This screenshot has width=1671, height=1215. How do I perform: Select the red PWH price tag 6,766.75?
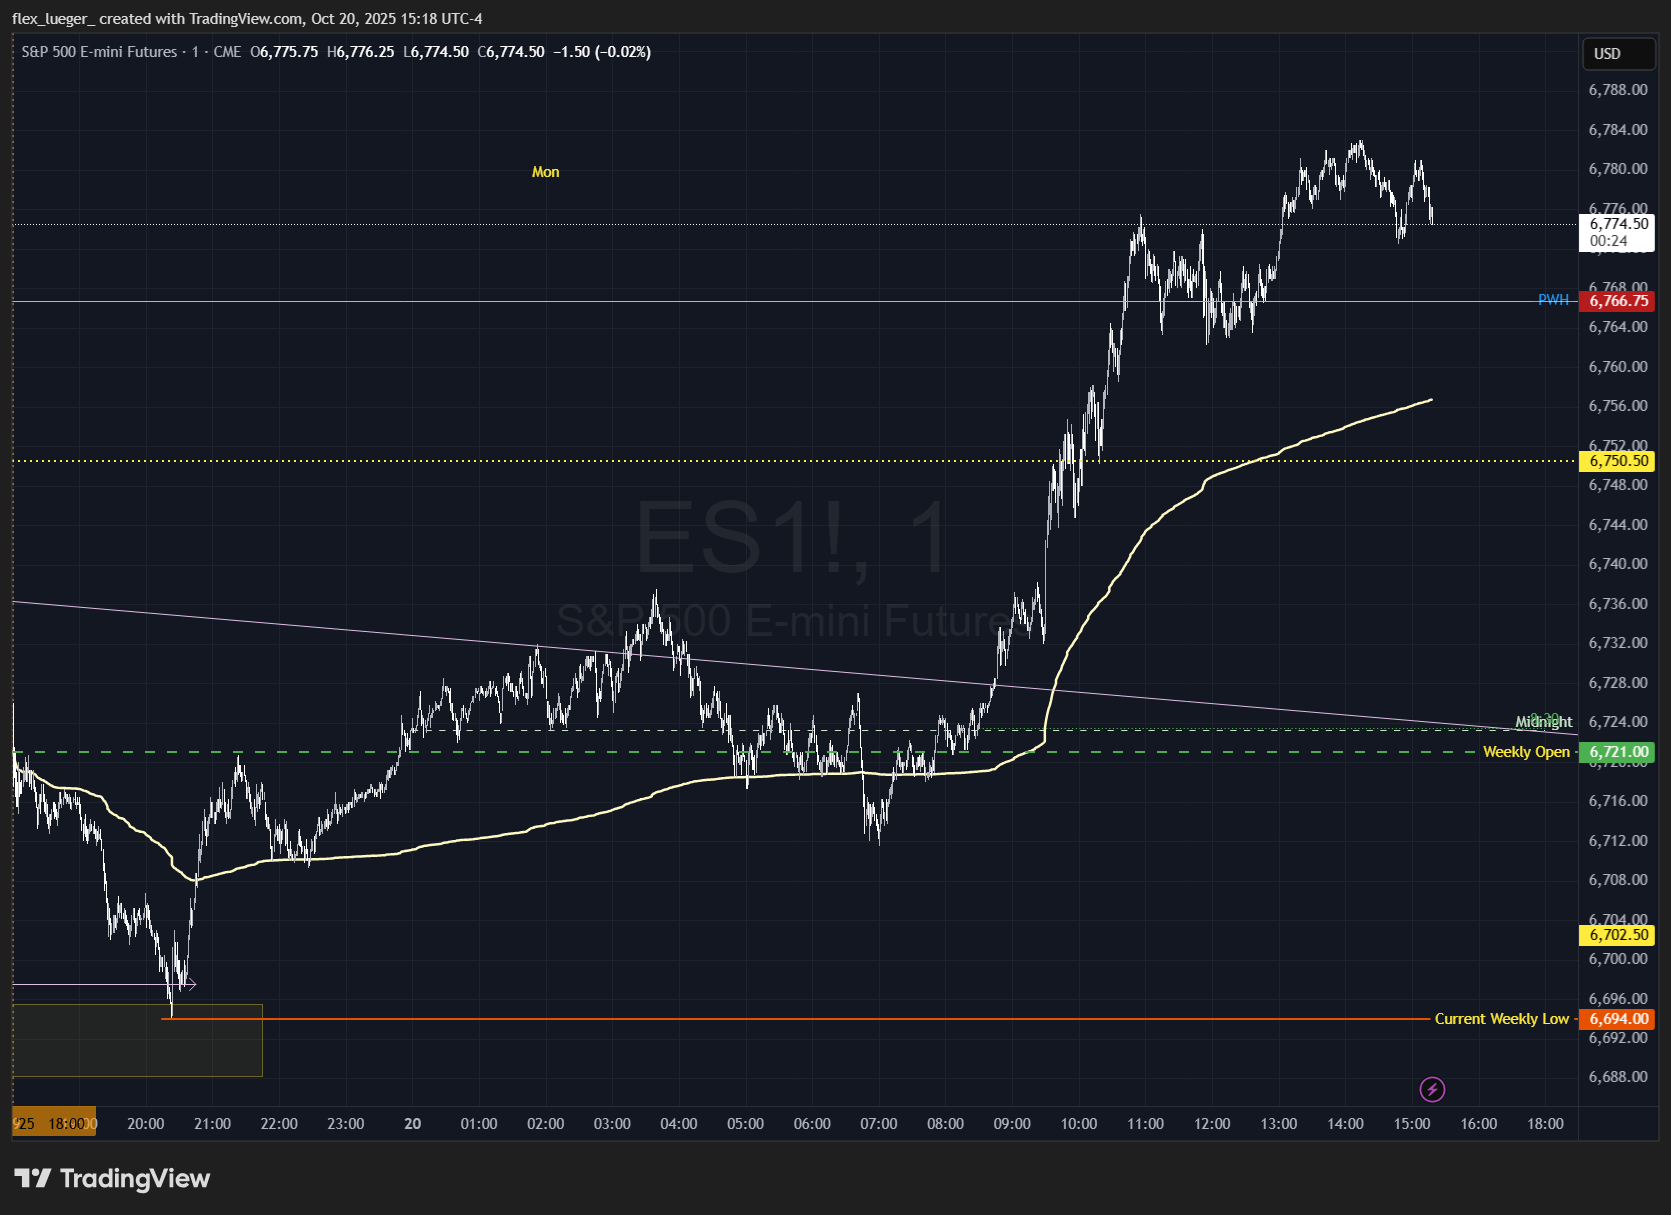(1617, 301)
